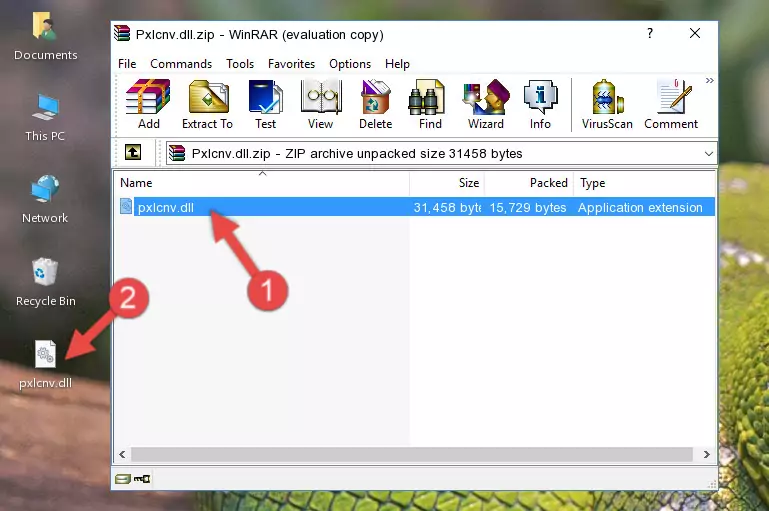
Task: Click the horizontal scrollbar right arrow
Action: tap(707, 455)
